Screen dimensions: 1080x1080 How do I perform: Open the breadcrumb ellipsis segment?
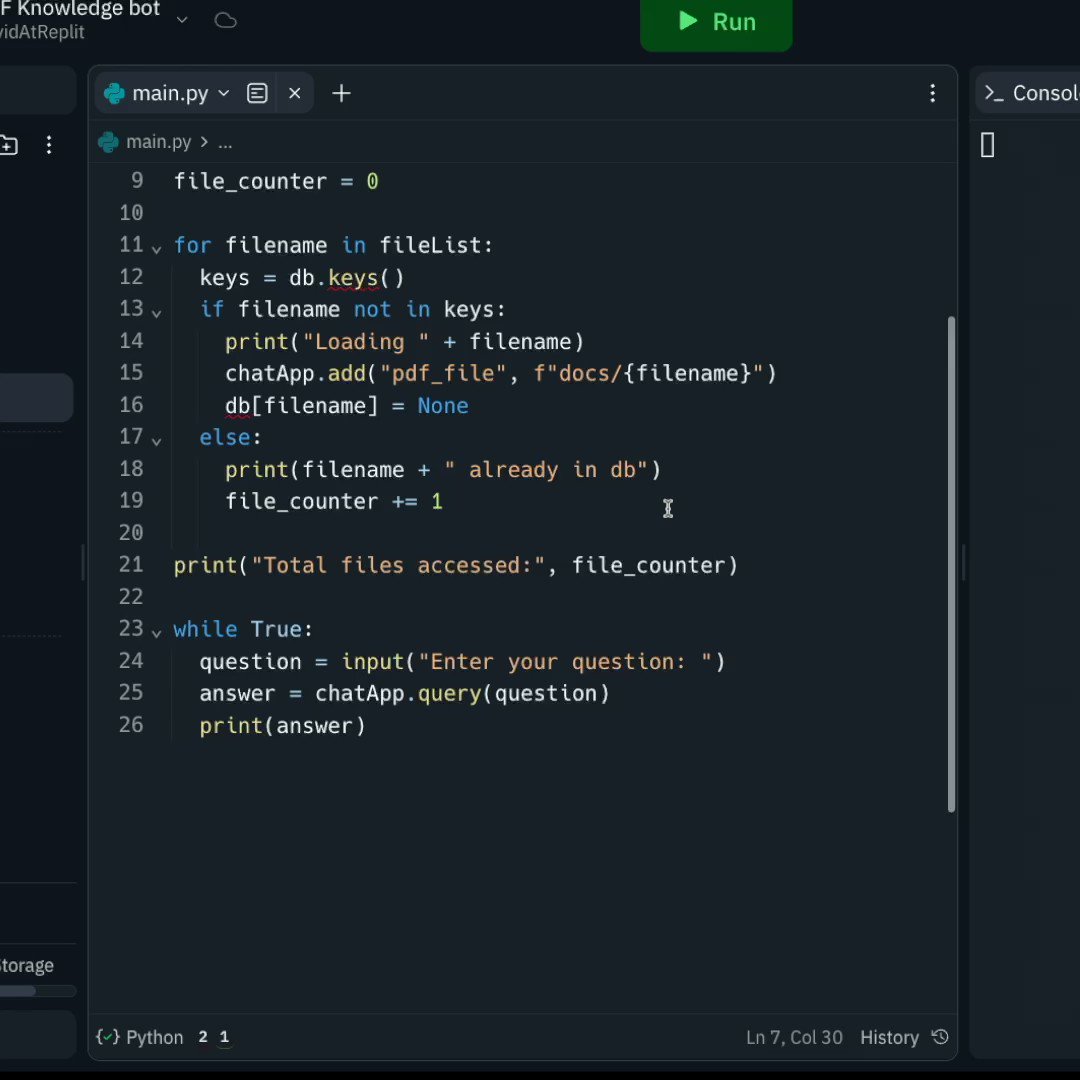pyautogui.click(x=225, y=143)
